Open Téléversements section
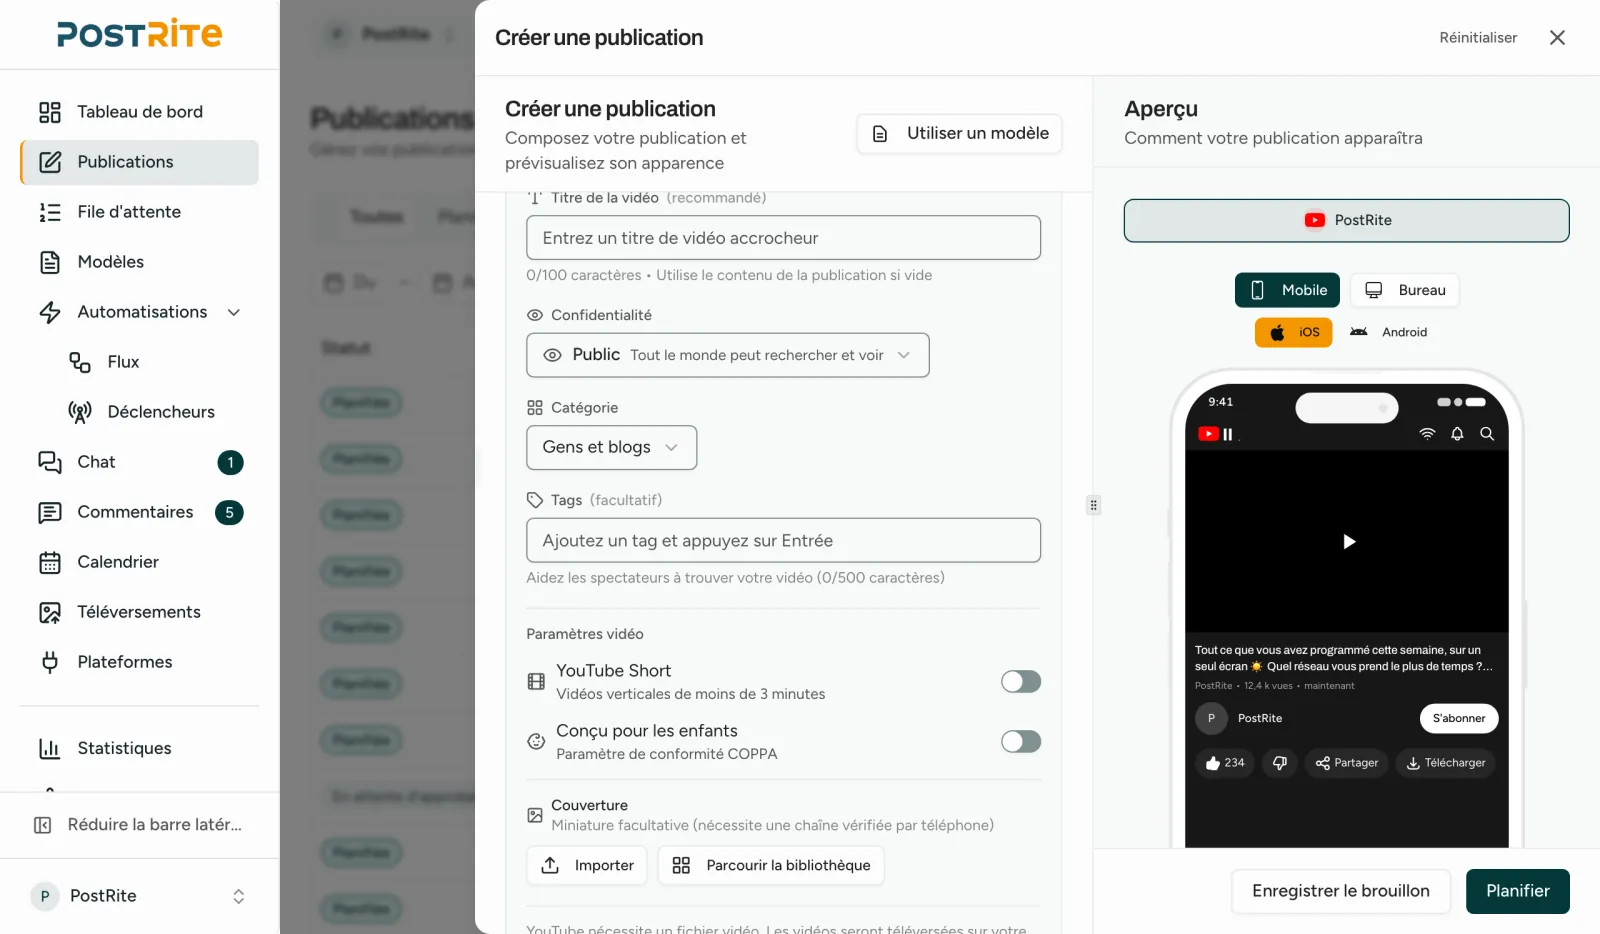The height and width of the screenshot is (934, 1600). (139, 612)
